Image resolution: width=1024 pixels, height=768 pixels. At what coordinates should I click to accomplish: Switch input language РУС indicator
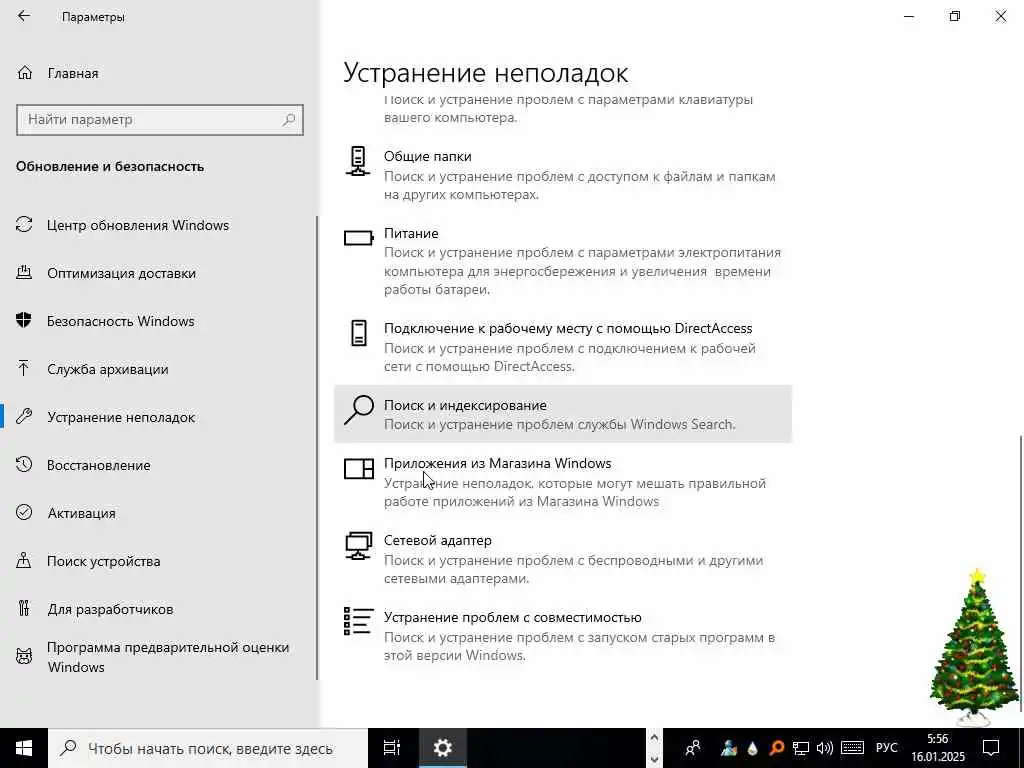886,748
